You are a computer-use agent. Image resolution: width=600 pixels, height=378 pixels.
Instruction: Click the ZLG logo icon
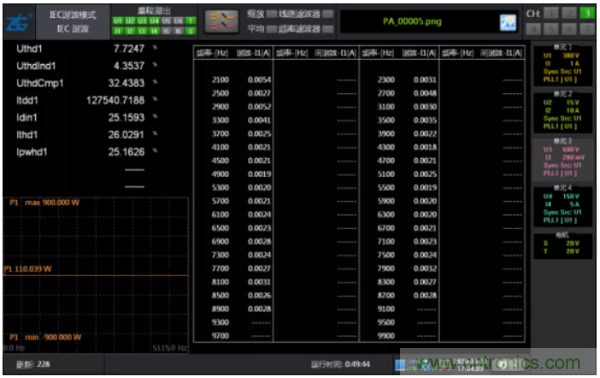[18, 22]
